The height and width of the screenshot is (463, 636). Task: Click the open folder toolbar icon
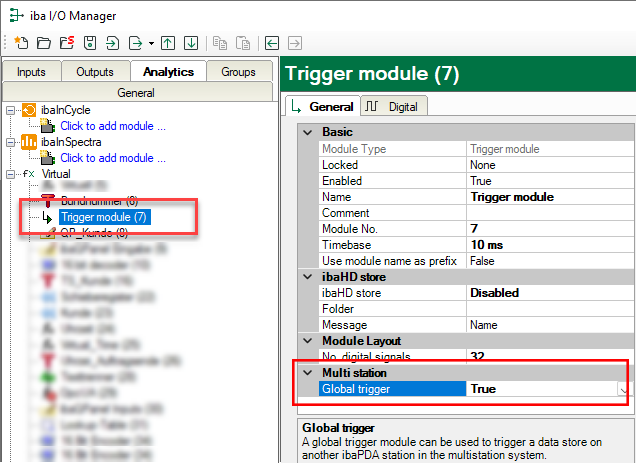coord(44,43)
